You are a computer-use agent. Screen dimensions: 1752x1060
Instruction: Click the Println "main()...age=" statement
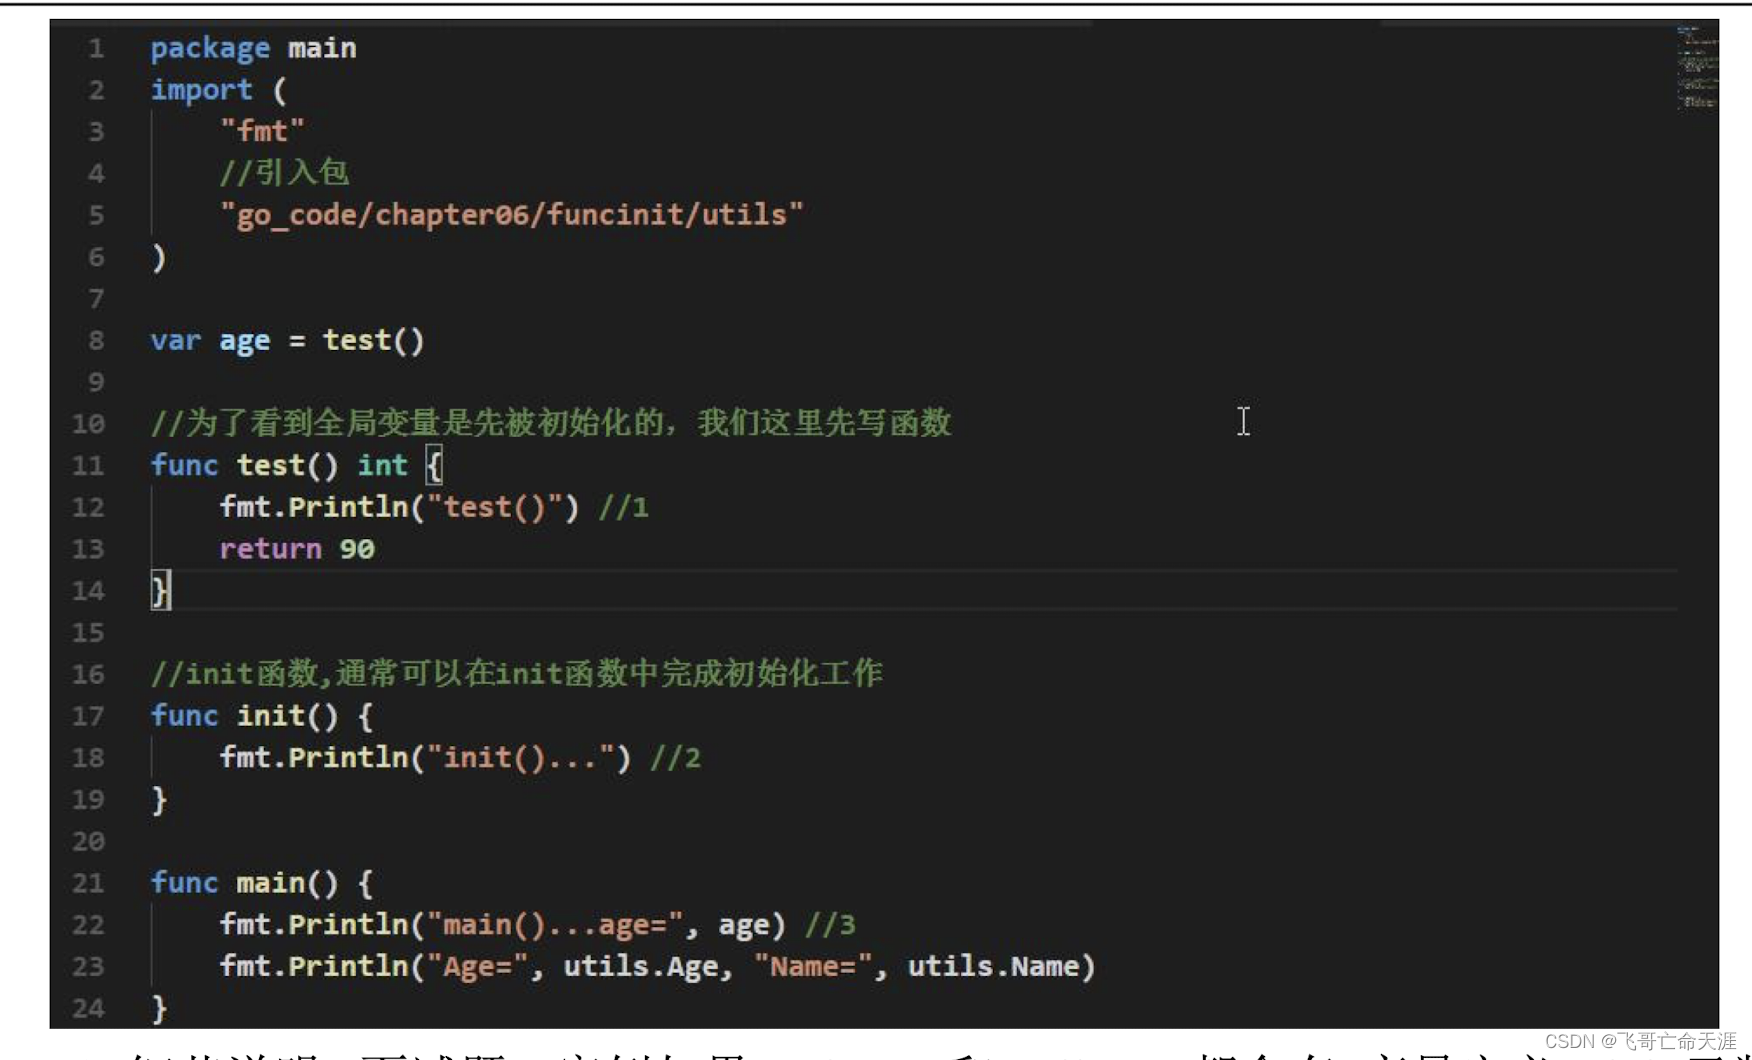(x=502, y=925)
